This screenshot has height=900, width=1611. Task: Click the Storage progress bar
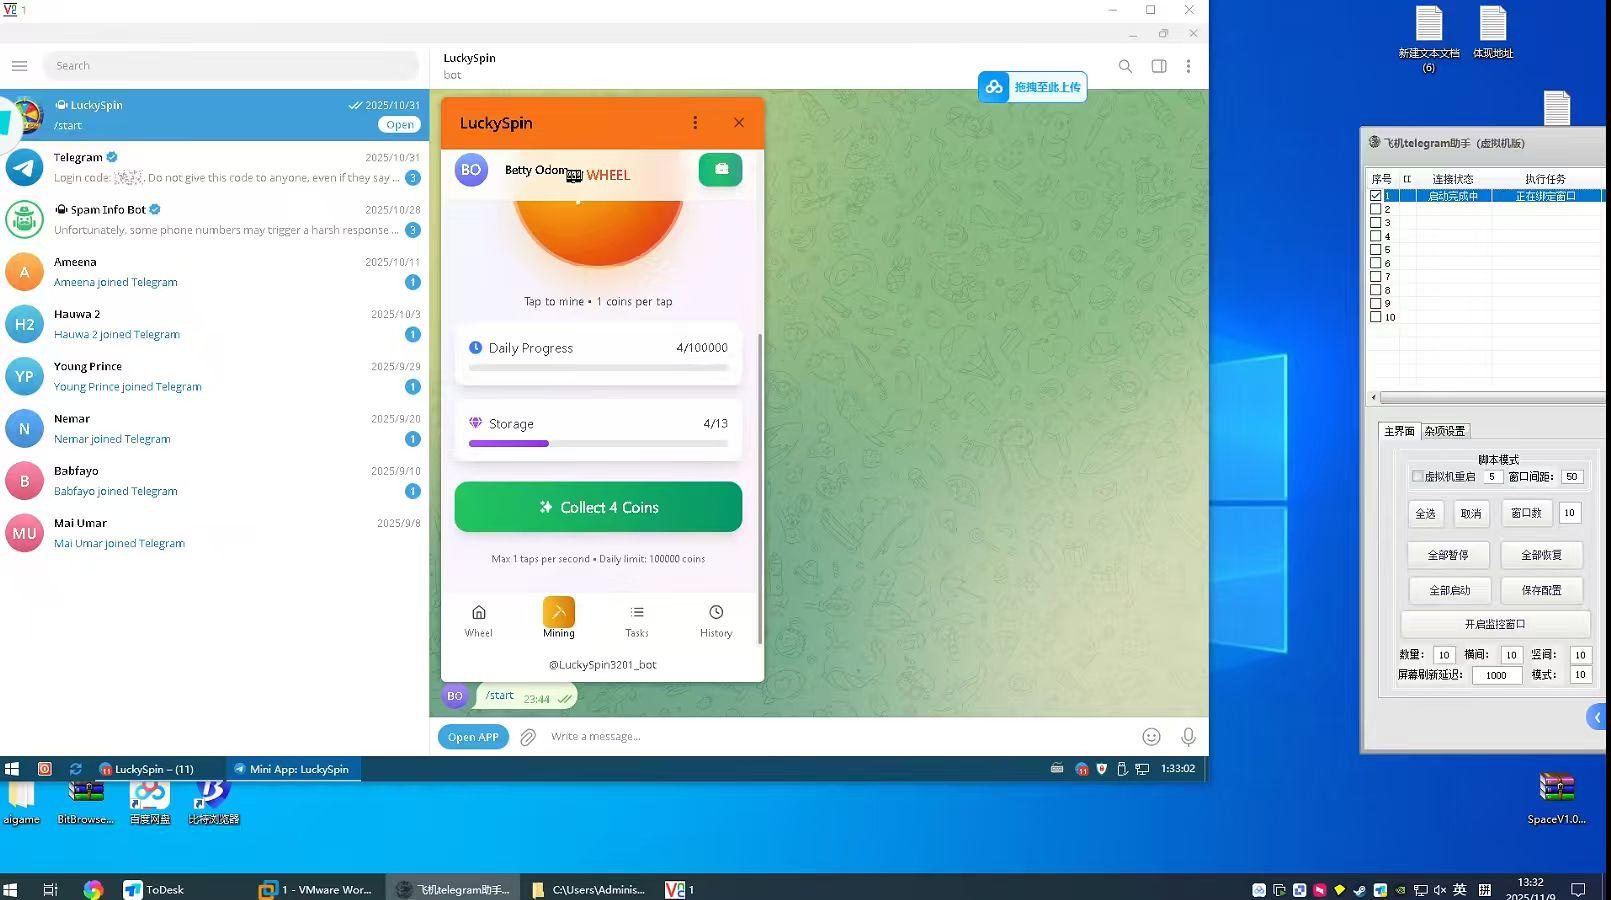pos(598,443)
